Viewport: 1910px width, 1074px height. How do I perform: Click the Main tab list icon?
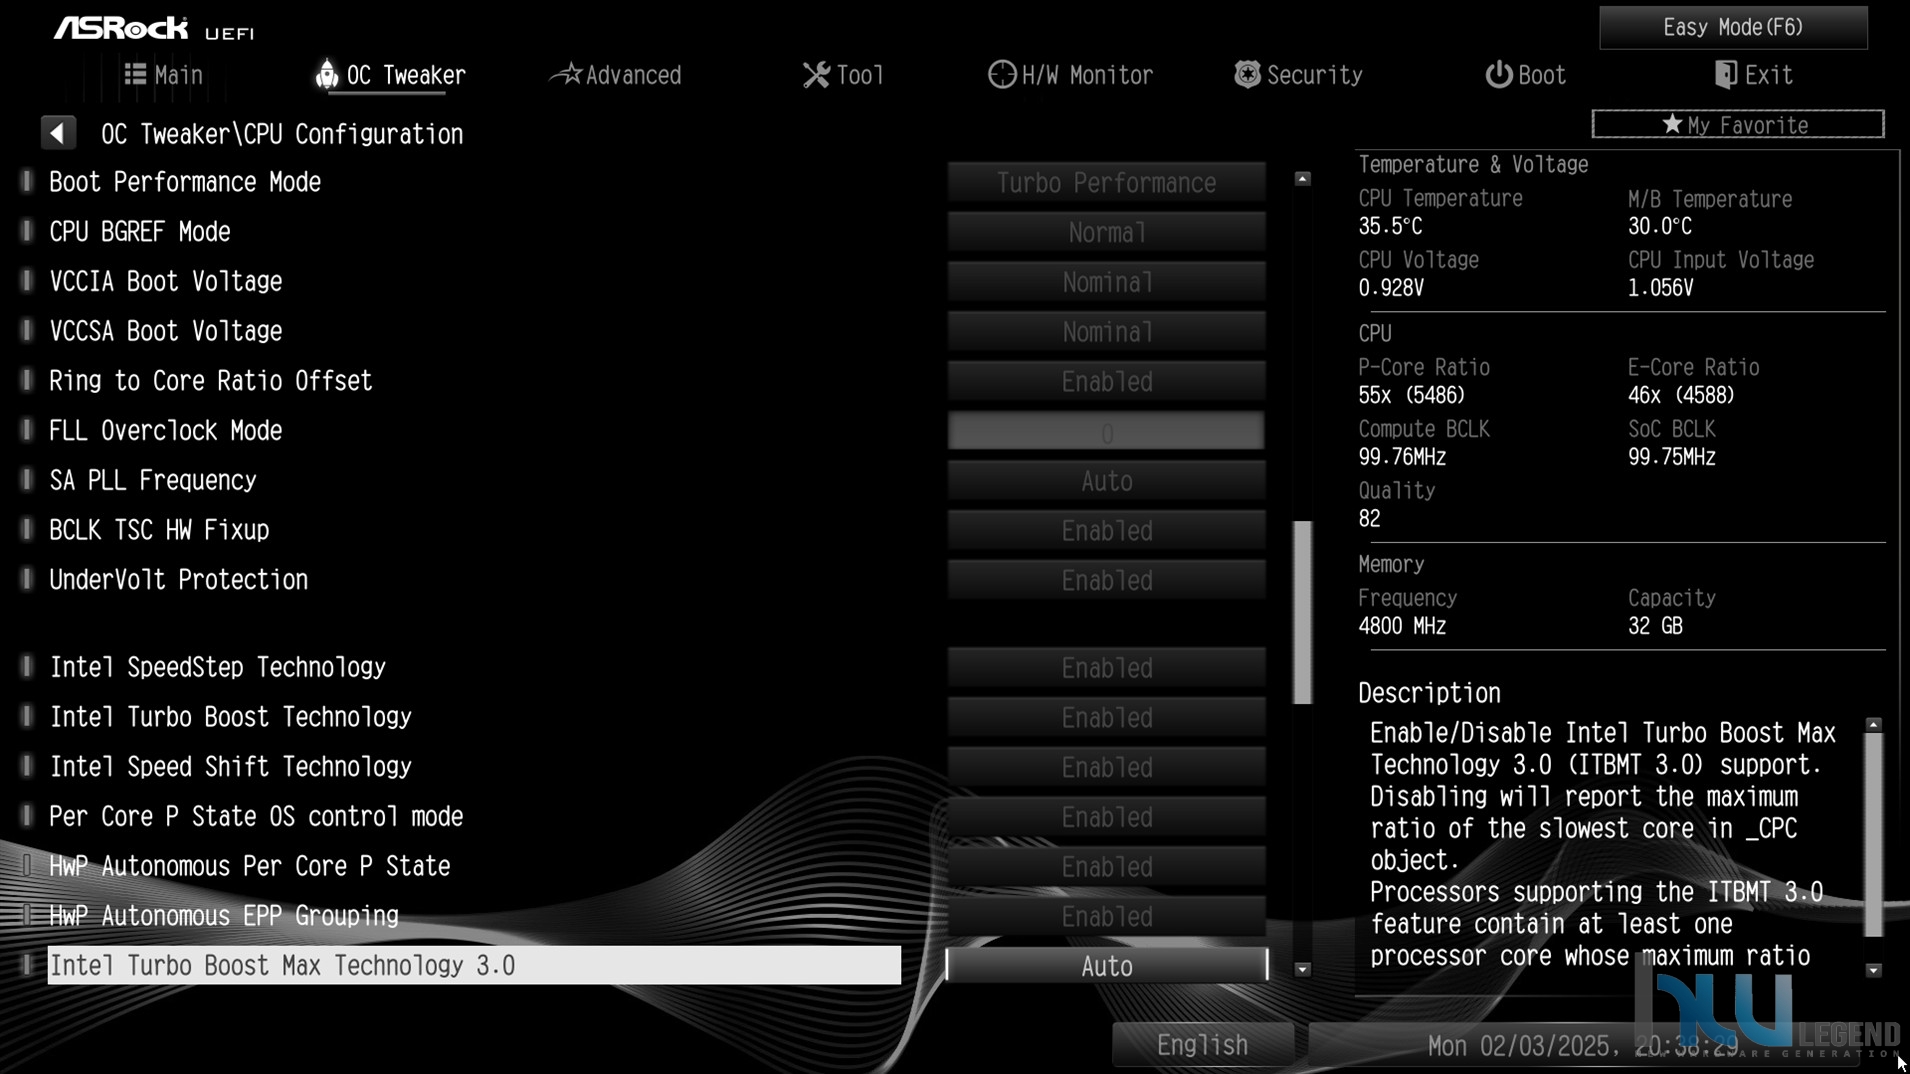point(135,74)
